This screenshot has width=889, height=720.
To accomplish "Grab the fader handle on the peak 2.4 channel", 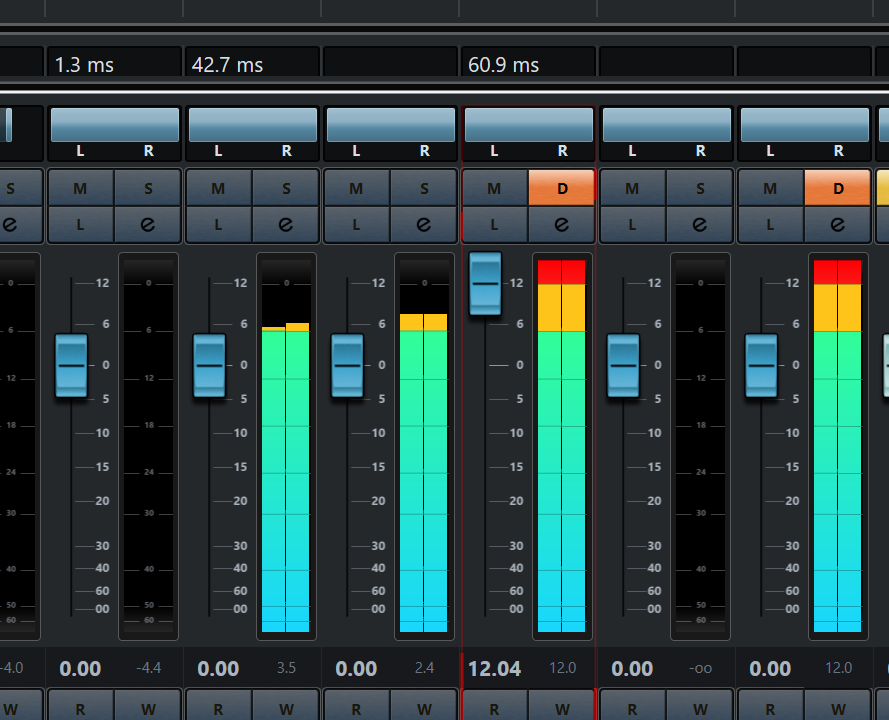I will click(x=347, y=366).
